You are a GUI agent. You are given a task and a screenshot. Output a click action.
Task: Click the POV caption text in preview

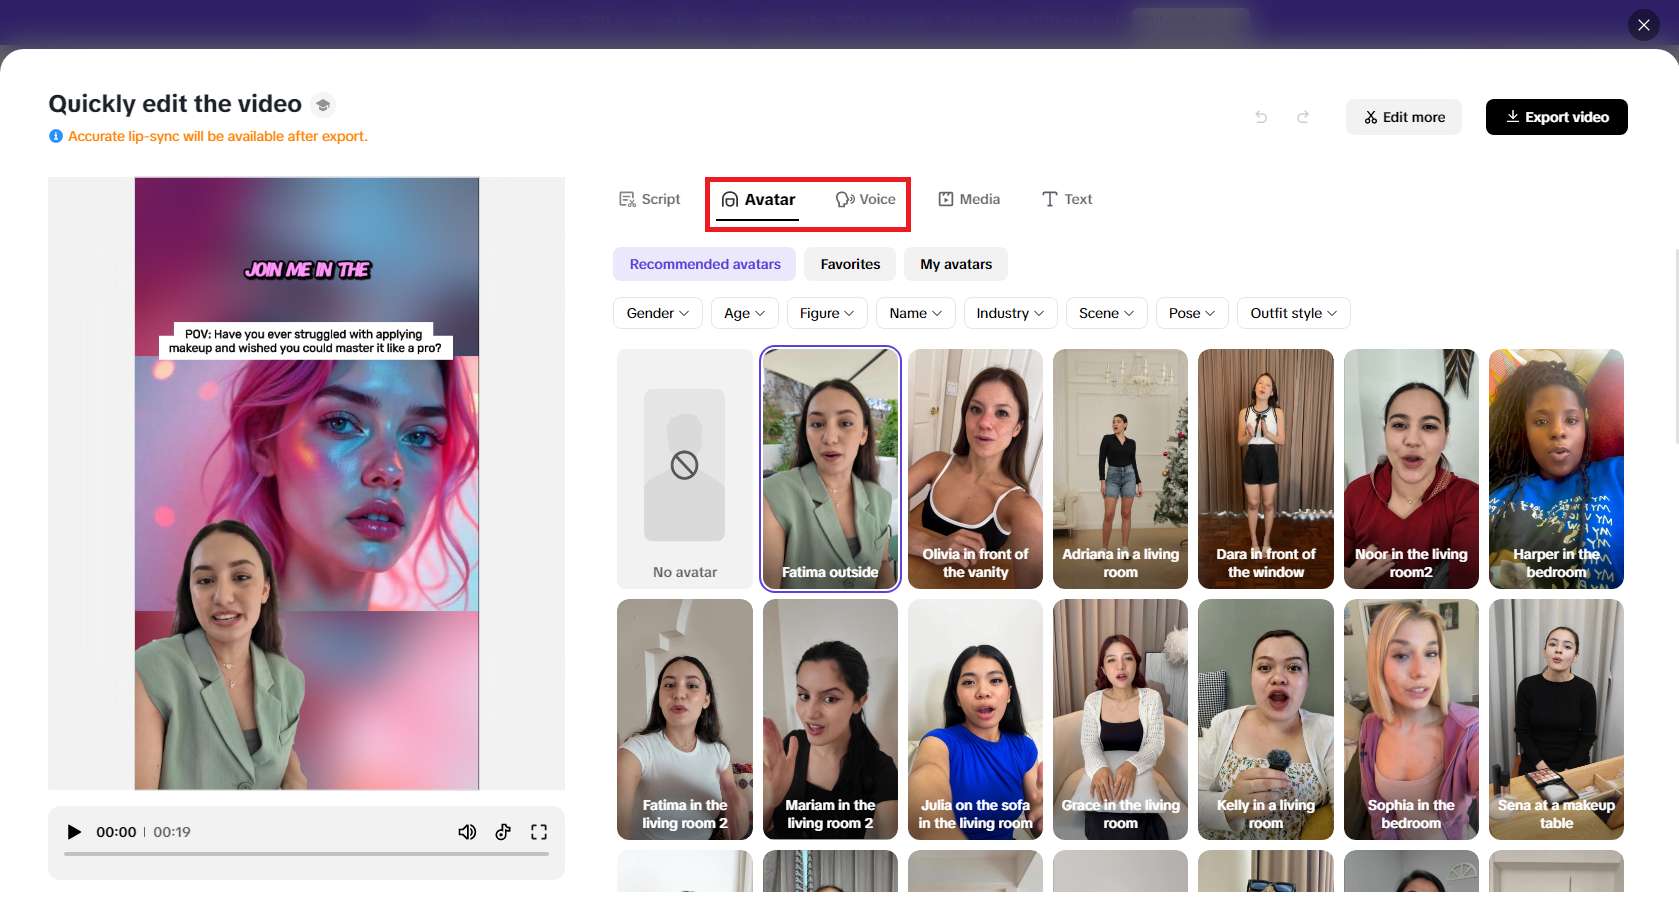tap(305, 341)
